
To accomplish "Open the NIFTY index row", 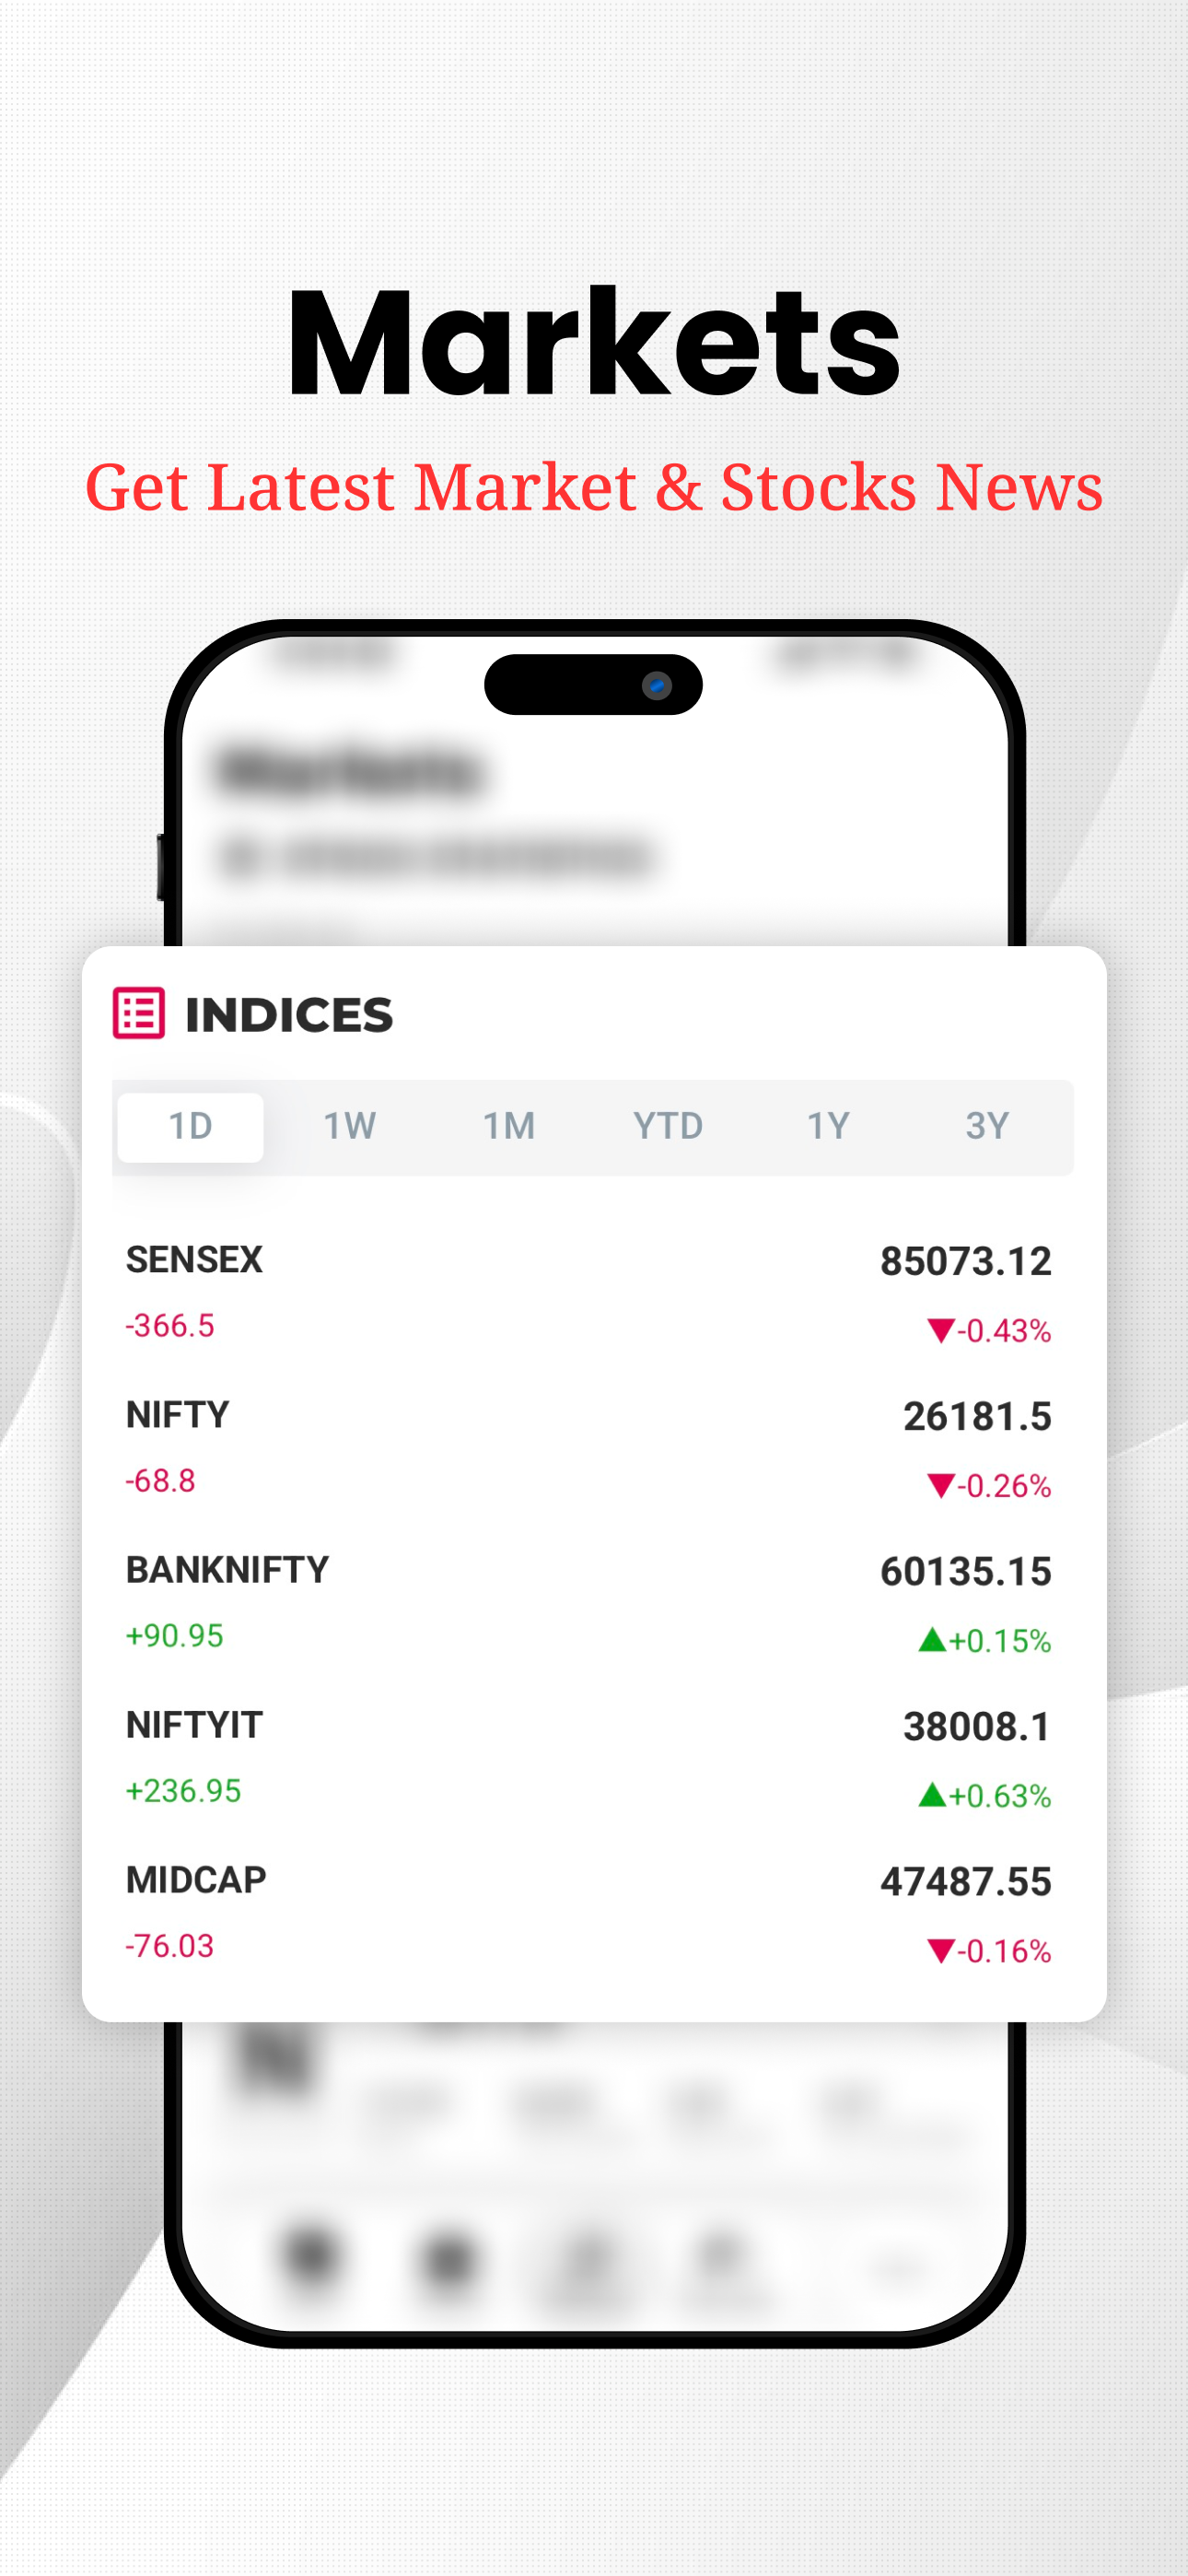I will click(x=589, y=1448).
